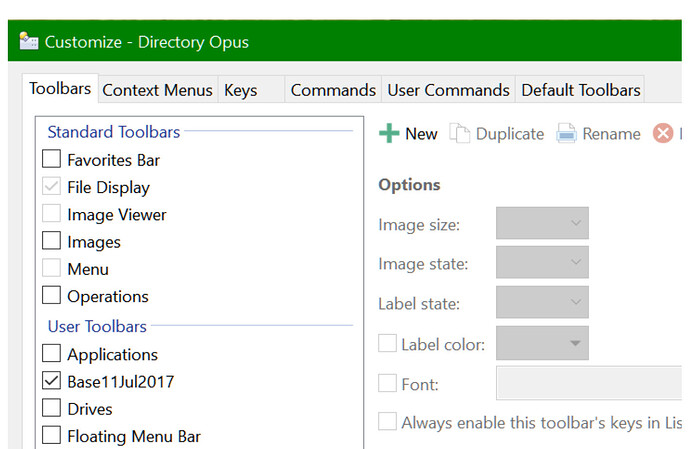
Task: Switch to the Toolbars tab
Action: coord(60,88)
